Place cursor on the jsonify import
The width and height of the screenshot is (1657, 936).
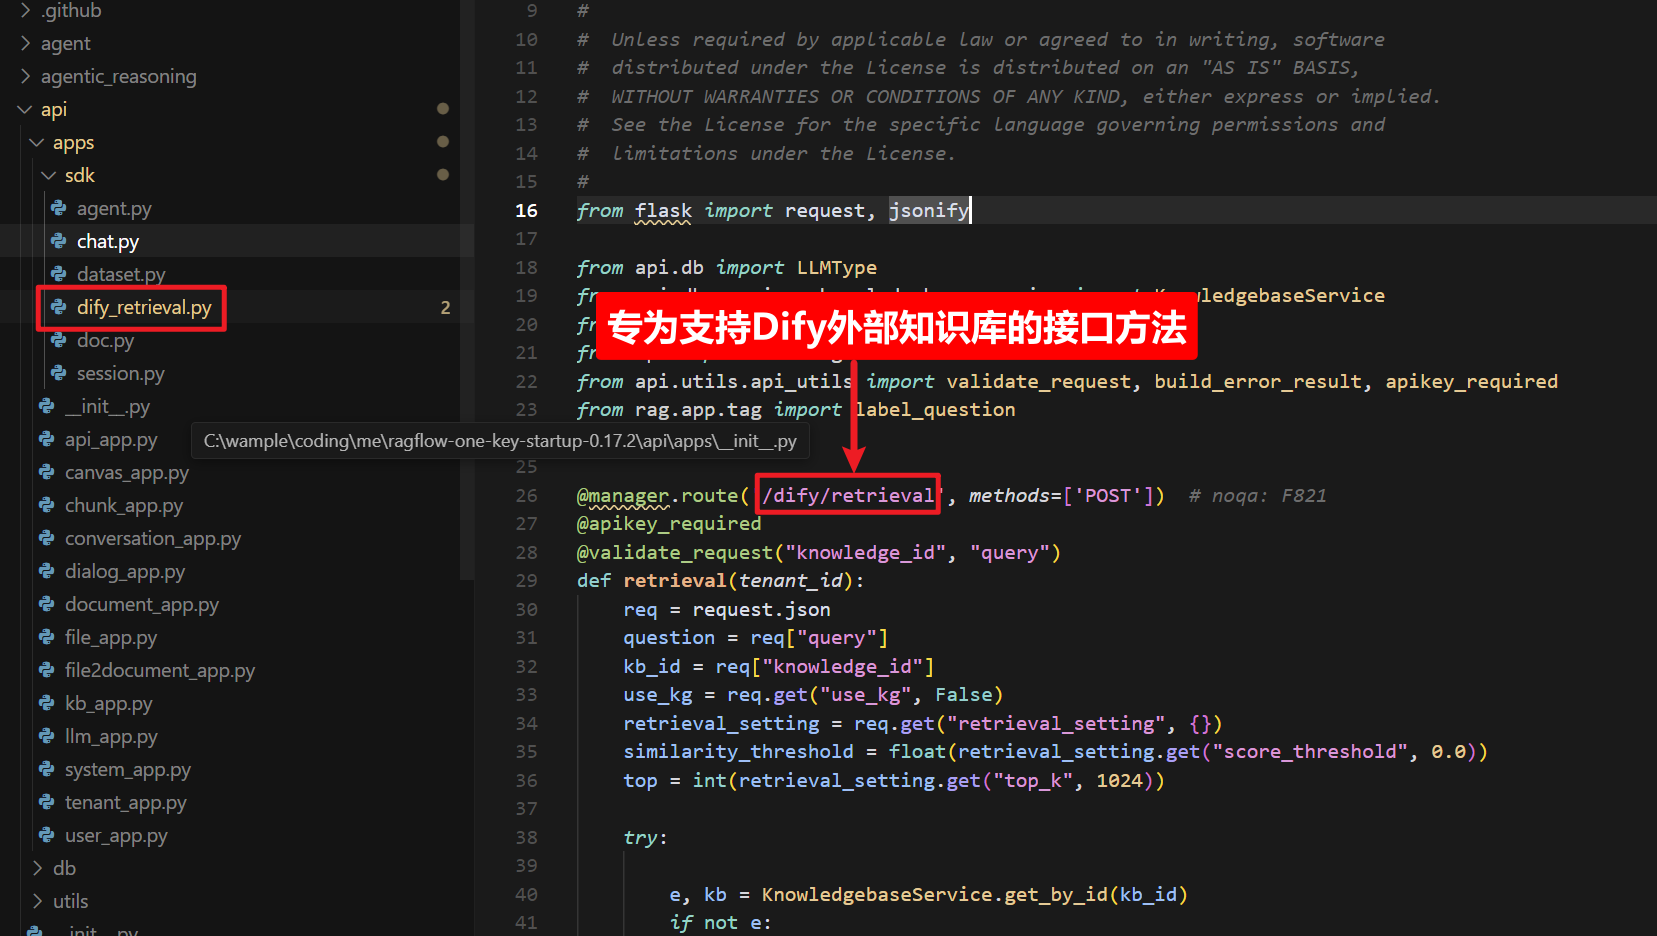[929, 210]
